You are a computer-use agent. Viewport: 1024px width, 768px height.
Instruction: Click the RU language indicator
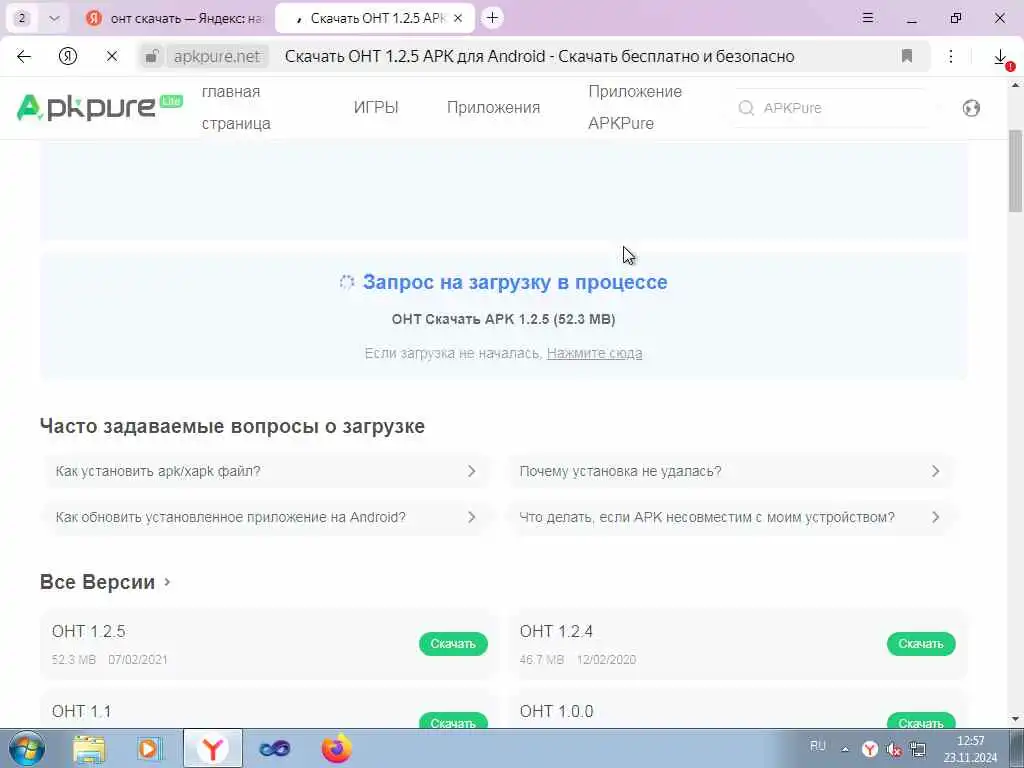tap(818, 746)
